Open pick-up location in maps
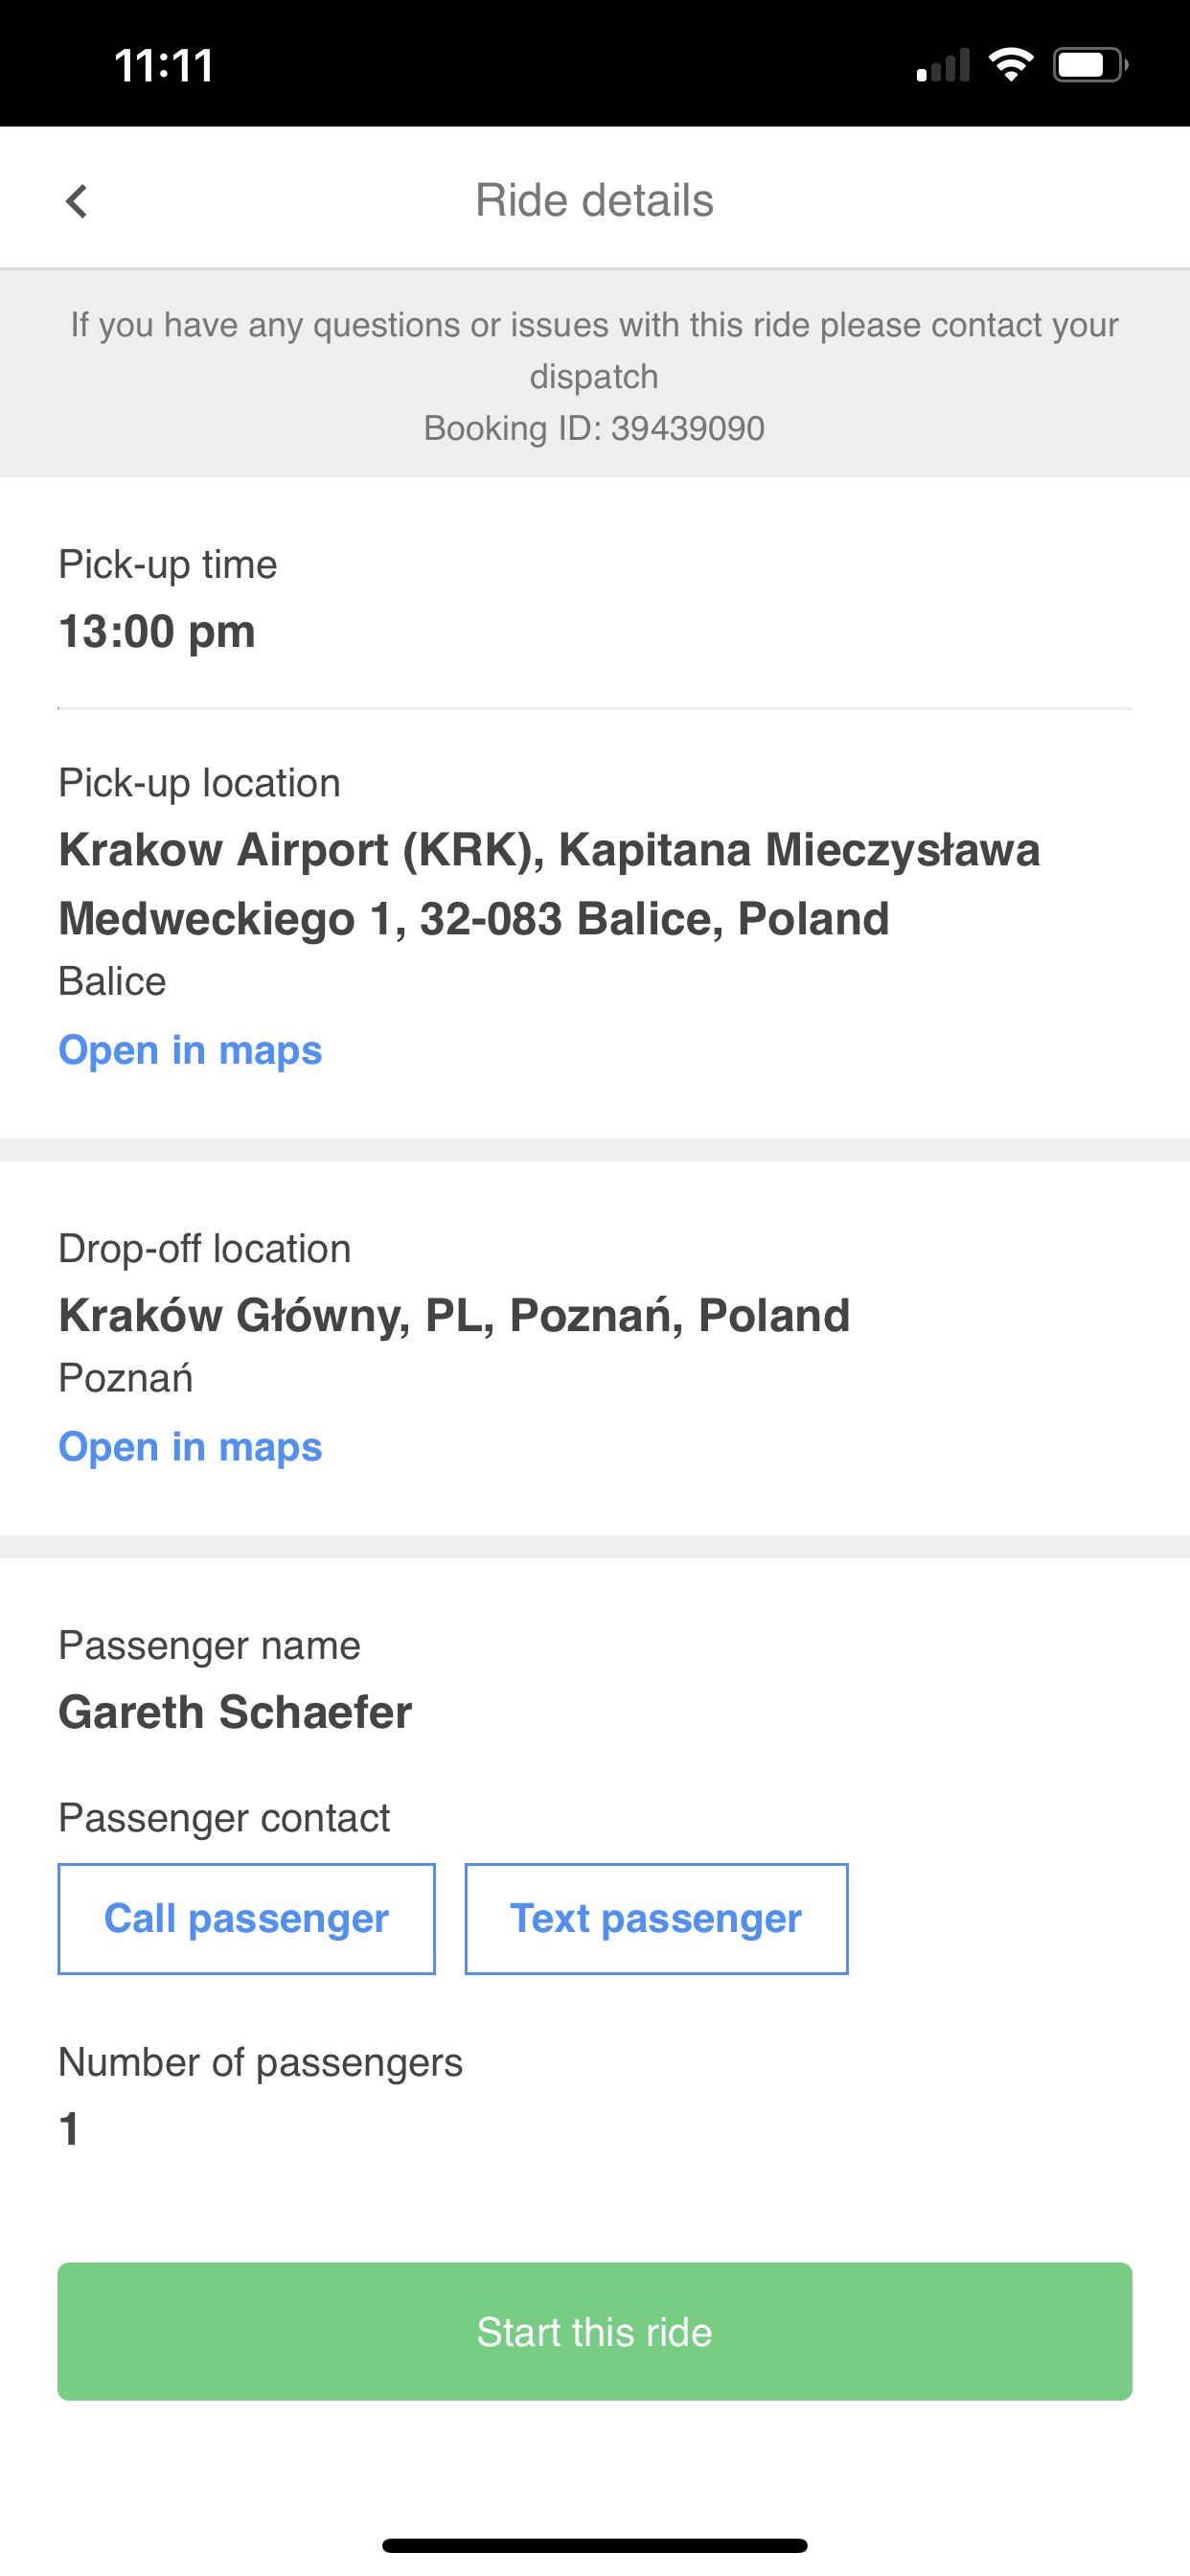The height and width of the screenshot is (2576, 1190). click(190, 1050)
